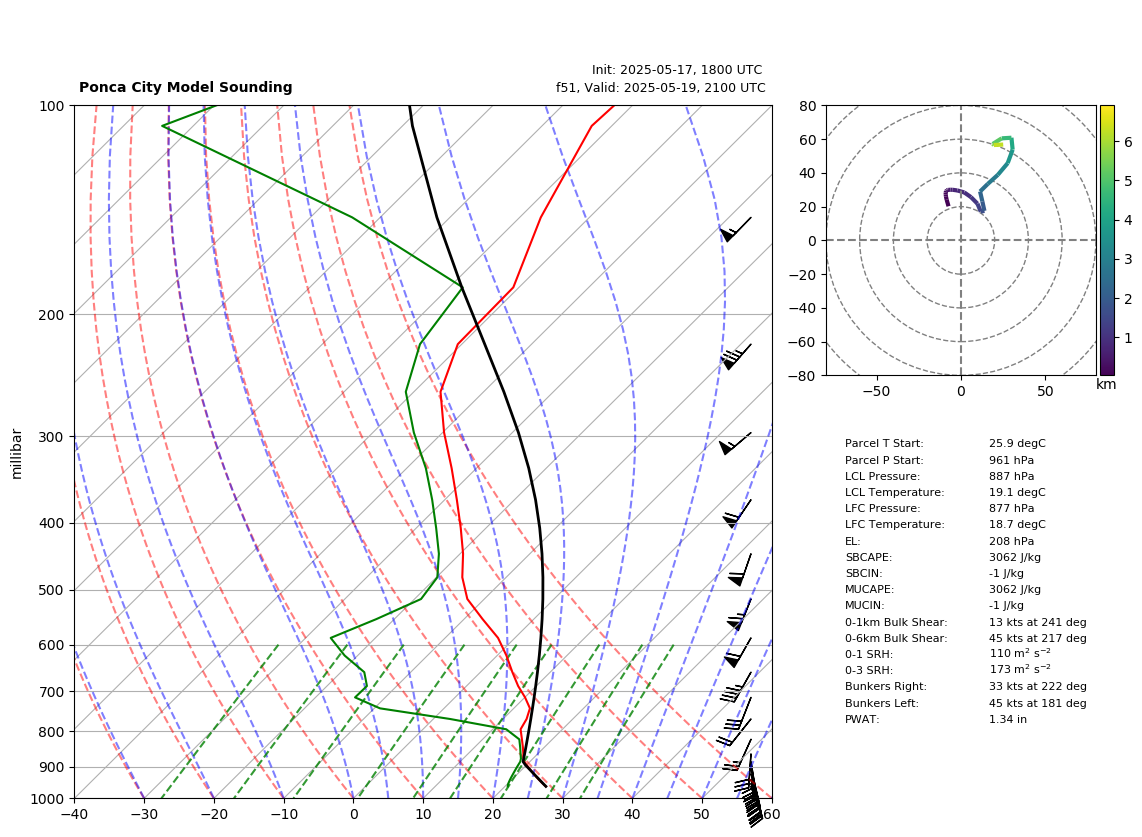Image resolution: width=1142 pixels, height=837 pixels.
Task: Select the "−50" tick on the hodograph horizontal axis
Action: coord(876,391)
